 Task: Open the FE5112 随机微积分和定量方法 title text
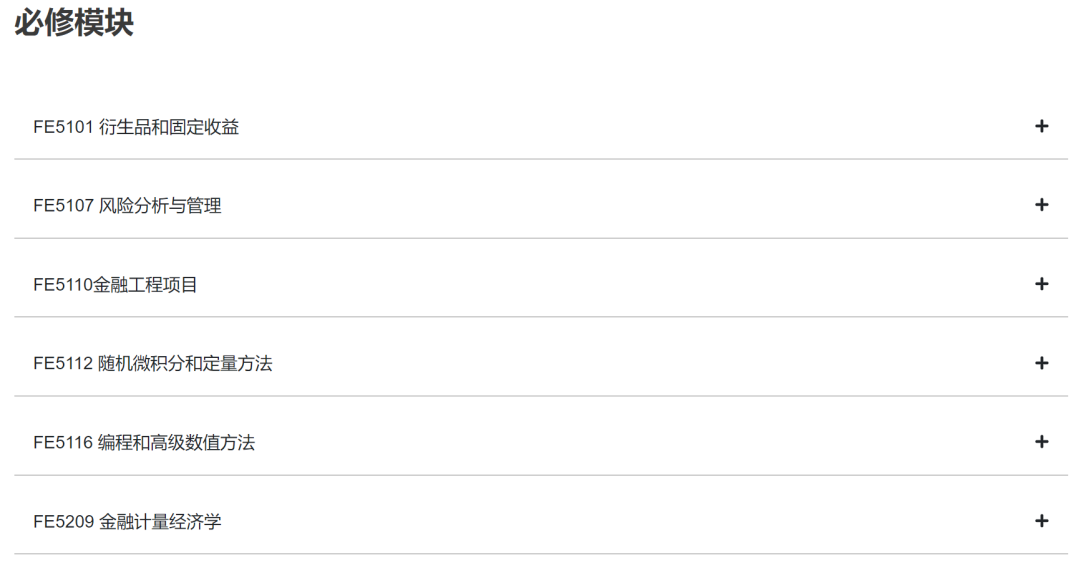pyautogui.click(x=152, y=364)
